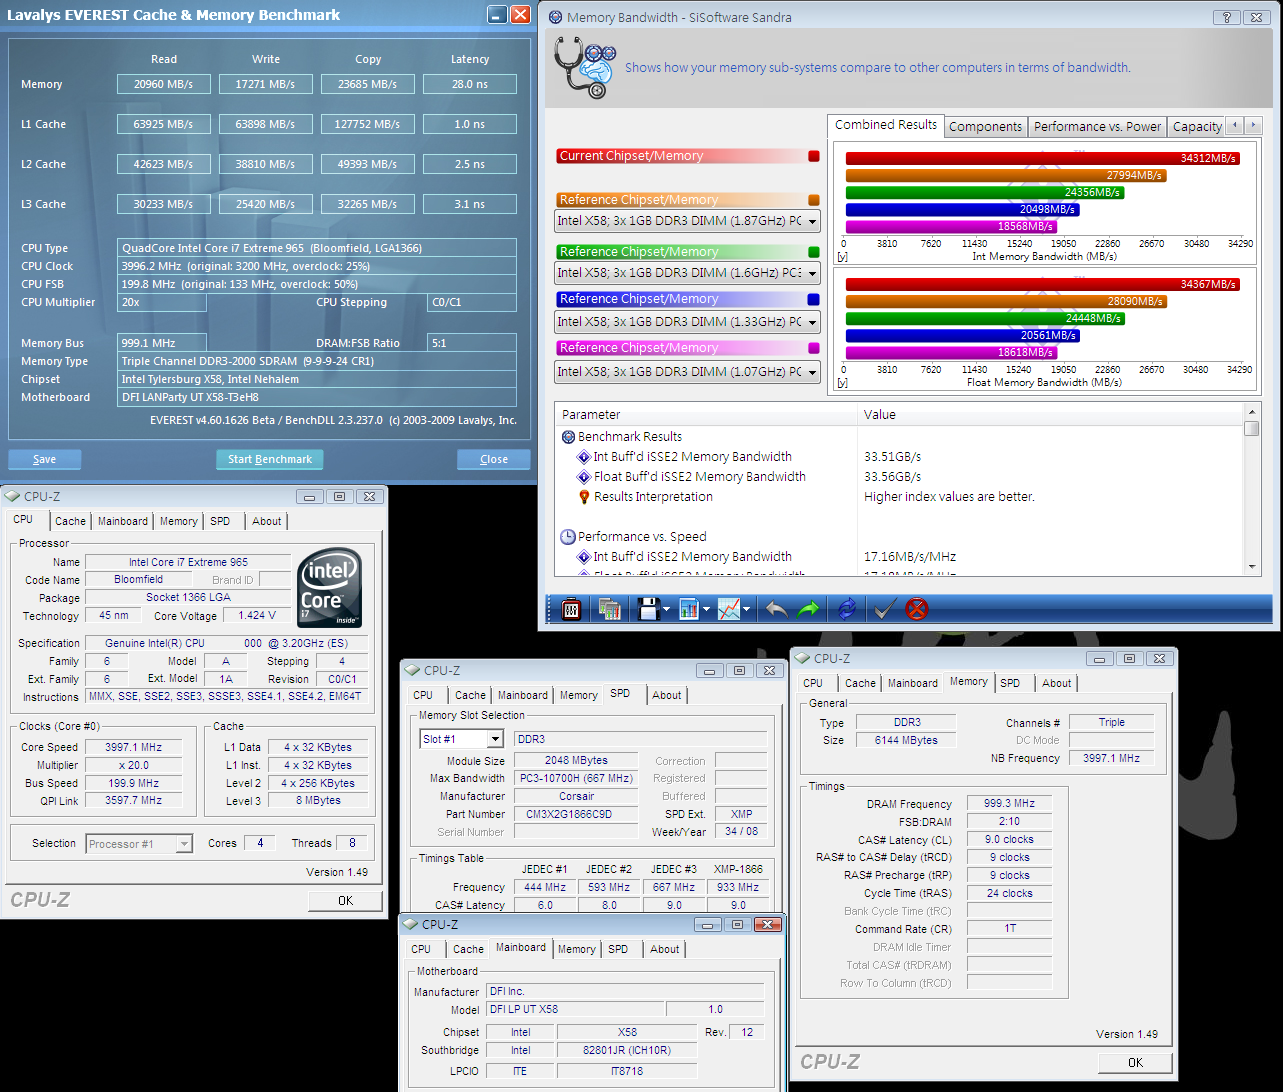Open the 1.87GHz reference chipset dropdown
1283x1092 pixels.
pos(812,221)
